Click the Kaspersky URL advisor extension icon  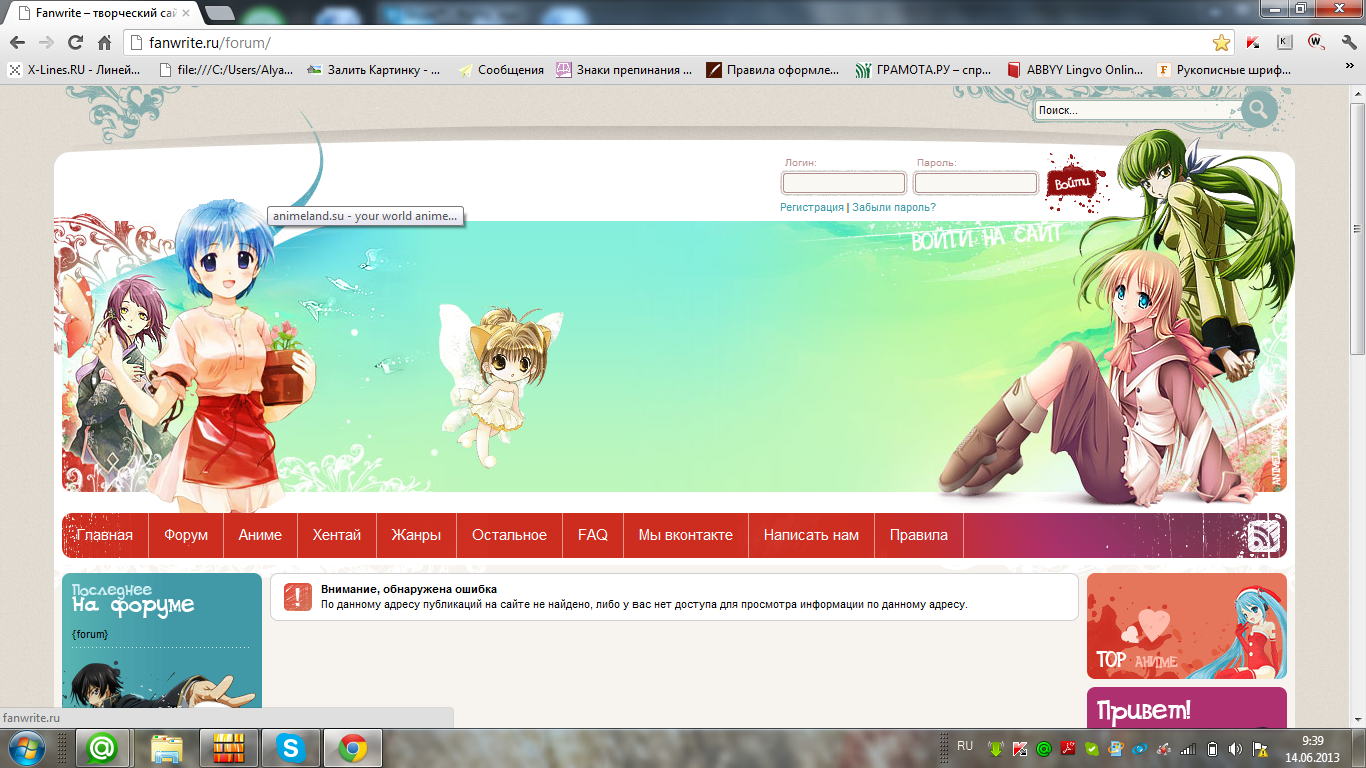click(1254, 43)
